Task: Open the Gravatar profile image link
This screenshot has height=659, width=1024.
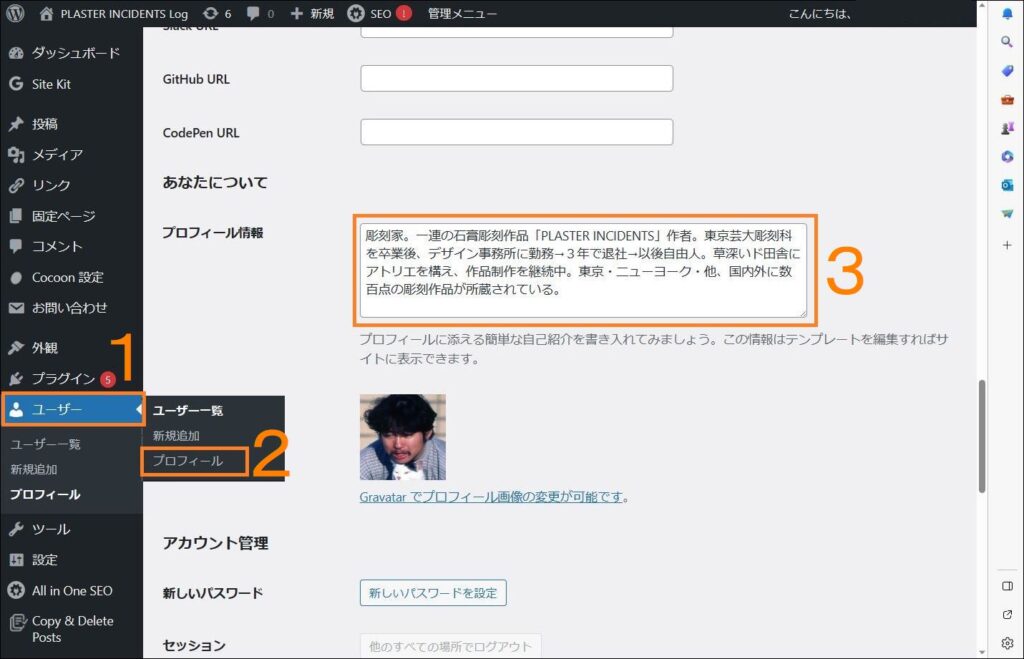Action: pos(491,497)
